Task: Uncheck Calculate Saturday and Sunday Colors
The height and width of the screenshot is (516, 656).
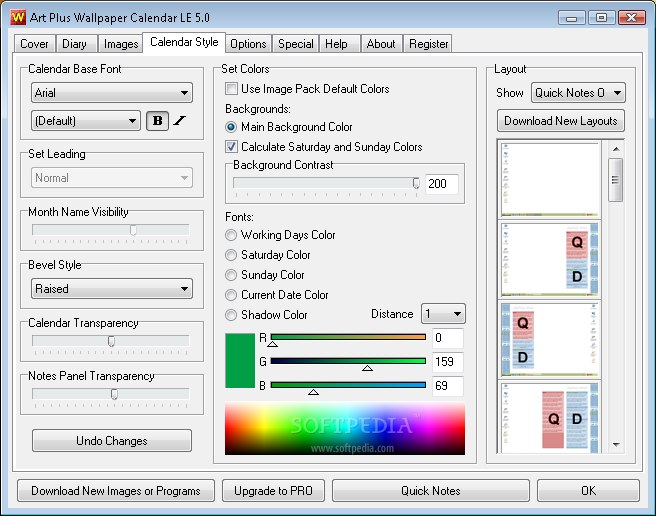Action: [231, 146]
